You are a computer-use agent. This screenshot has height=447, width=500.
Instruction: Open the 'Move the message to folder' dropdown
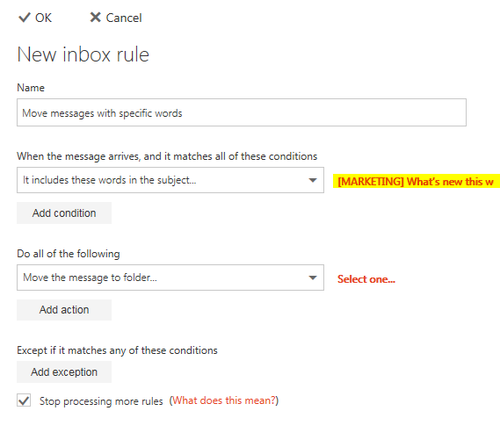170,278
